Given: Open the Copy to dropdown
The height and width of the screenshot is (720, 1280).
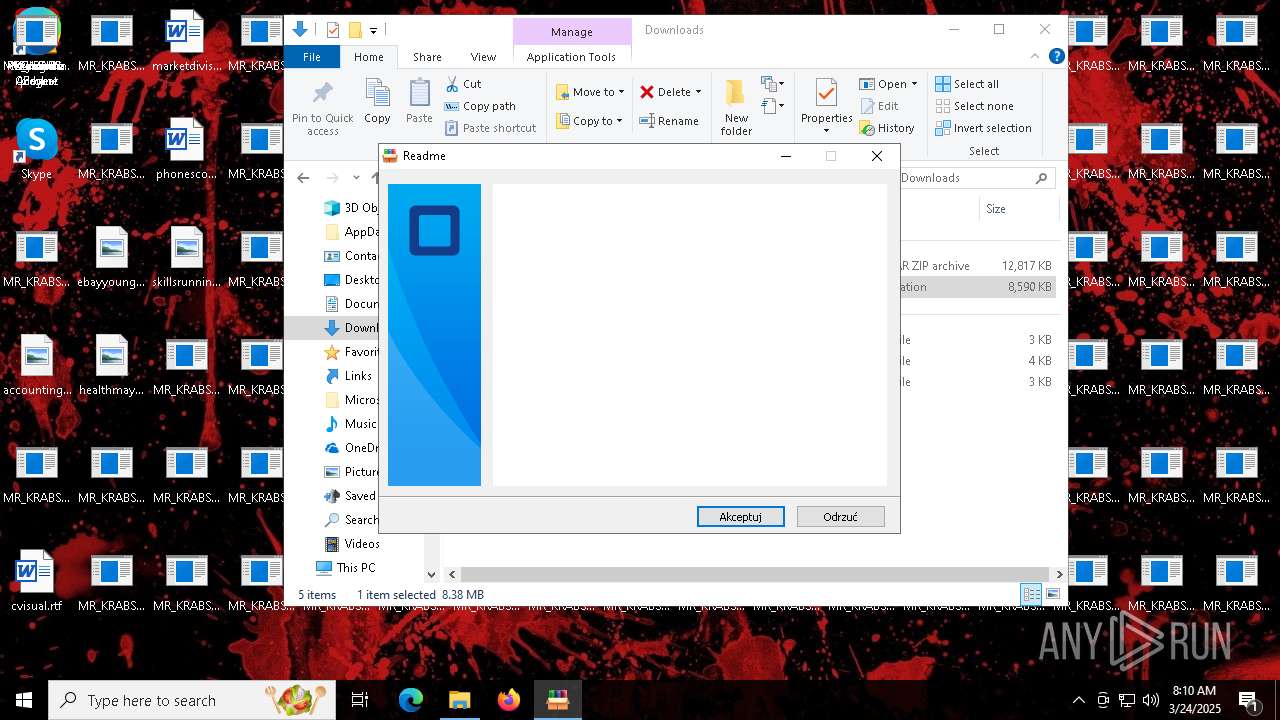Looking at the screenshot, I should (x=589, y=121).
